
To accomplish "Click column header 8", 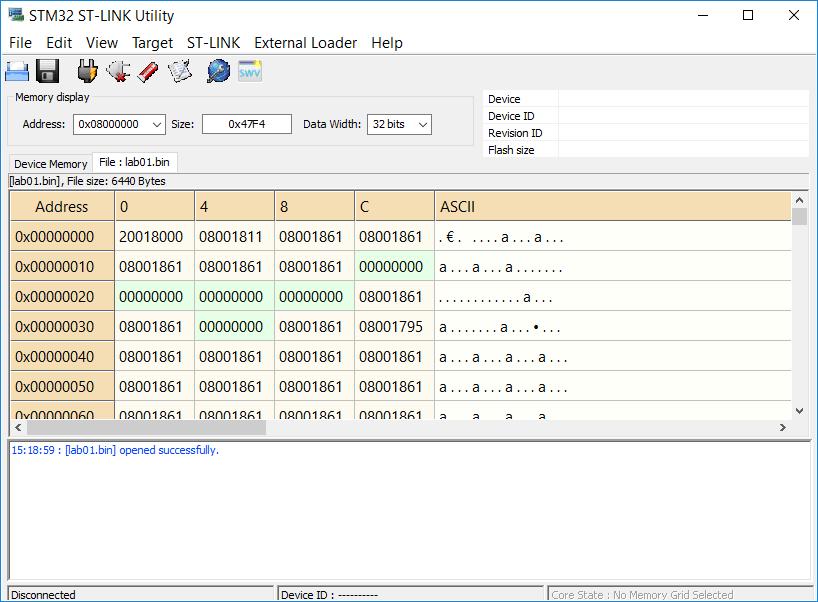I will point(315,207).
